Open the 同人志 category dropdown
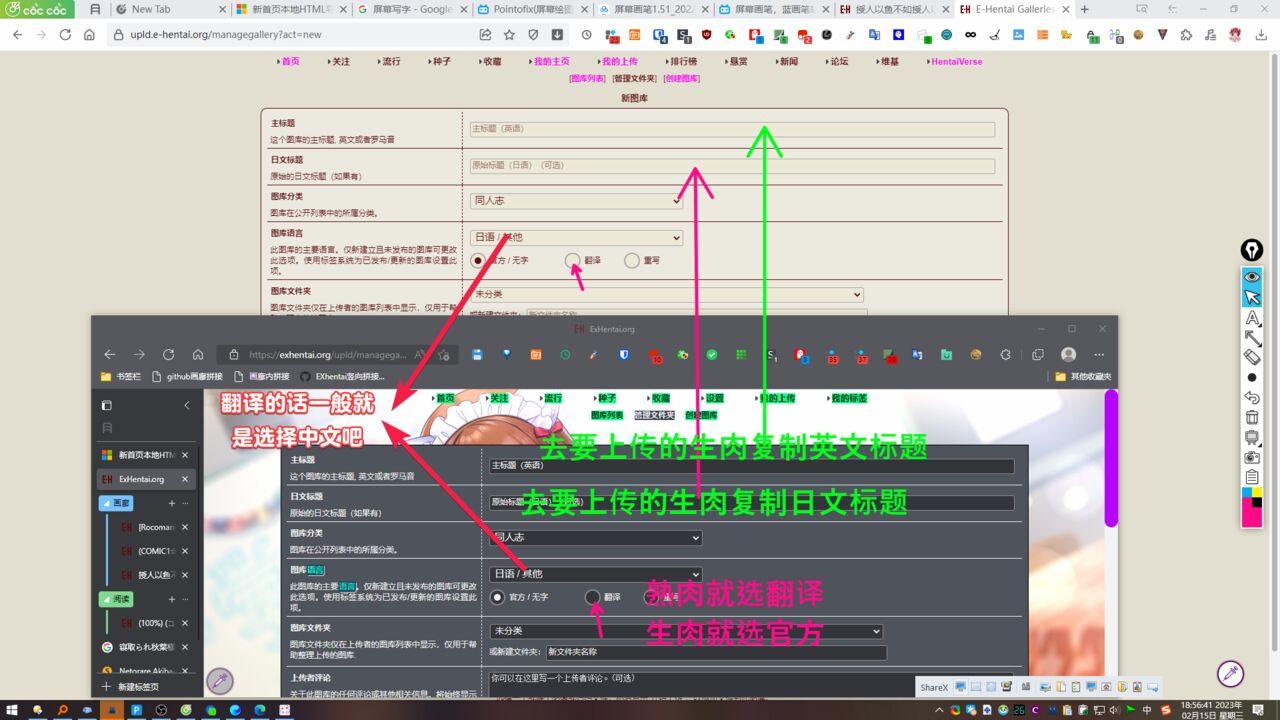Viewport: 1280px width, 720px height. [576, 201]
